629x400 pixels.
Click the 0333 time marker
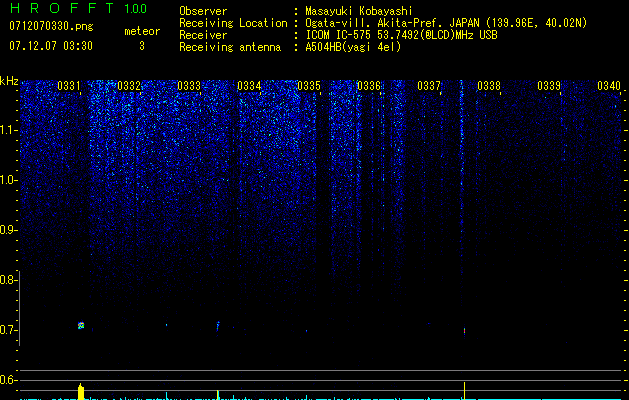point(189,86)
